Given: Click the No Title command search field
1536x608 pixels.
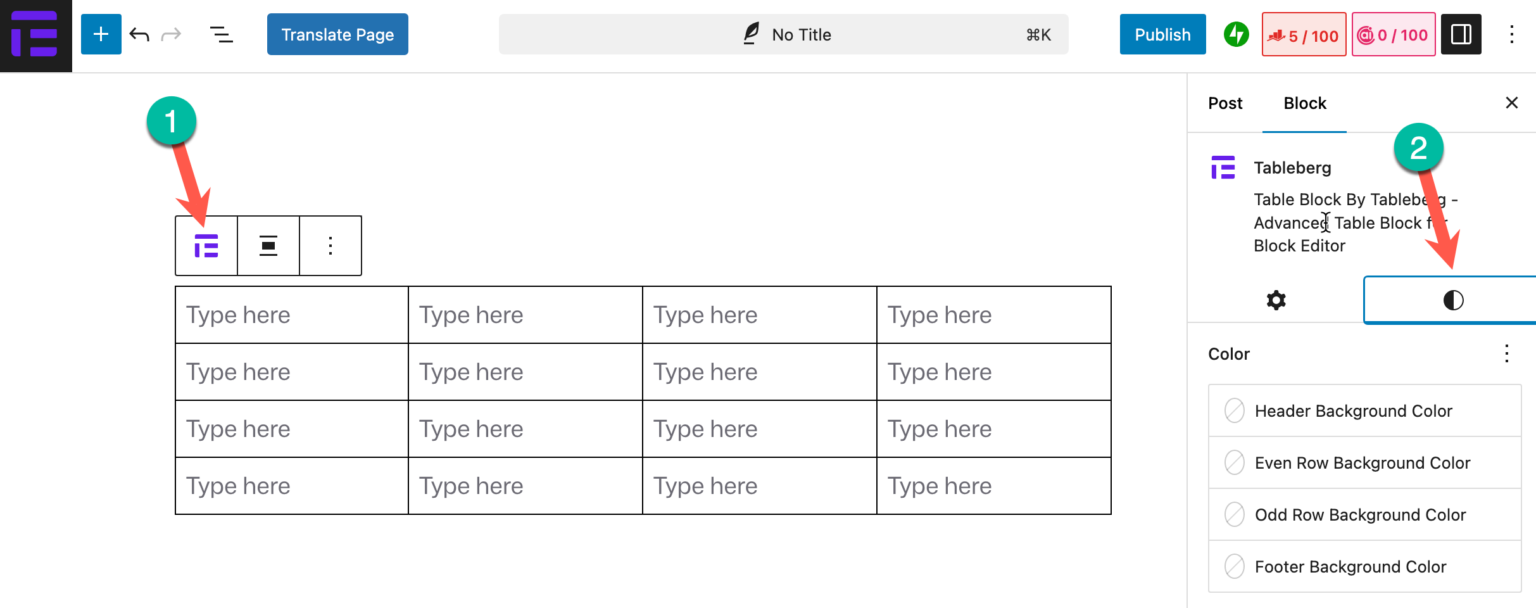Looking at the screenshot, I should [783, 34].
